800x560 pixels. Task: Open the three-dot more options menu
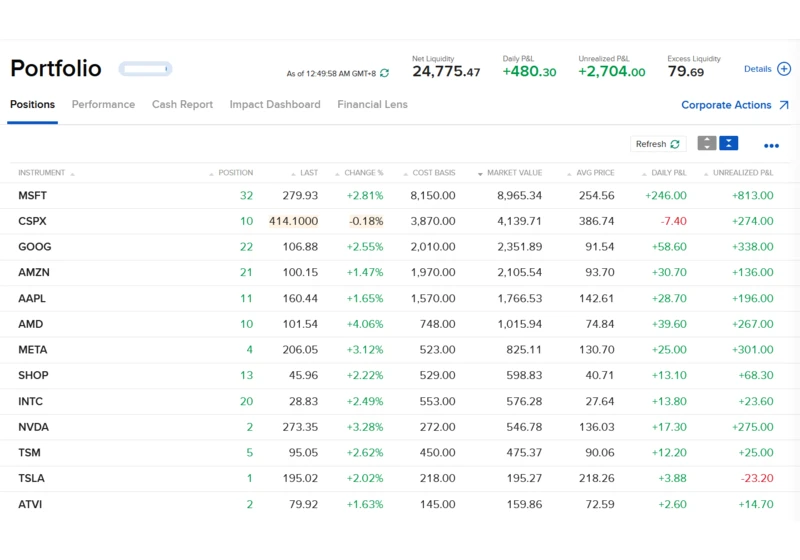(771, 146)
